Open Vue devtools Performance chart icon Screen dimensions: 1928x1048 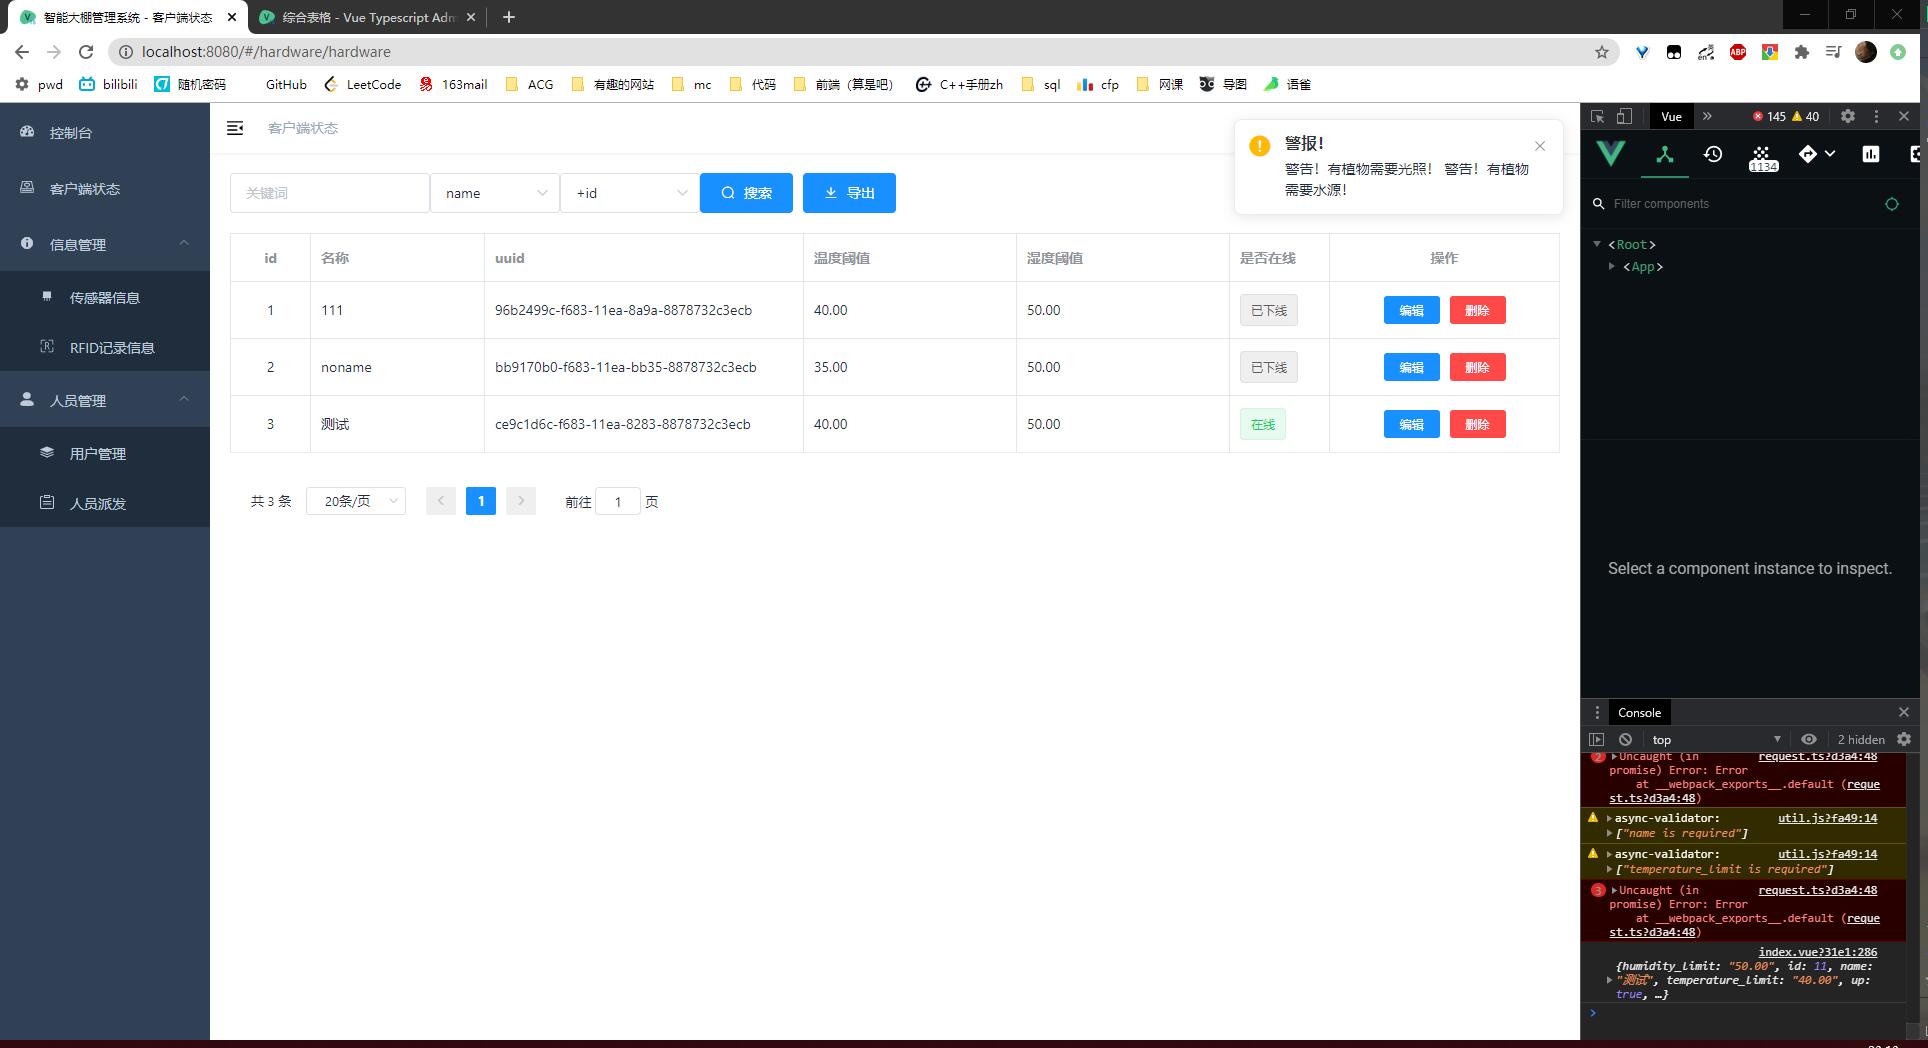click(x=1871, y=154)
